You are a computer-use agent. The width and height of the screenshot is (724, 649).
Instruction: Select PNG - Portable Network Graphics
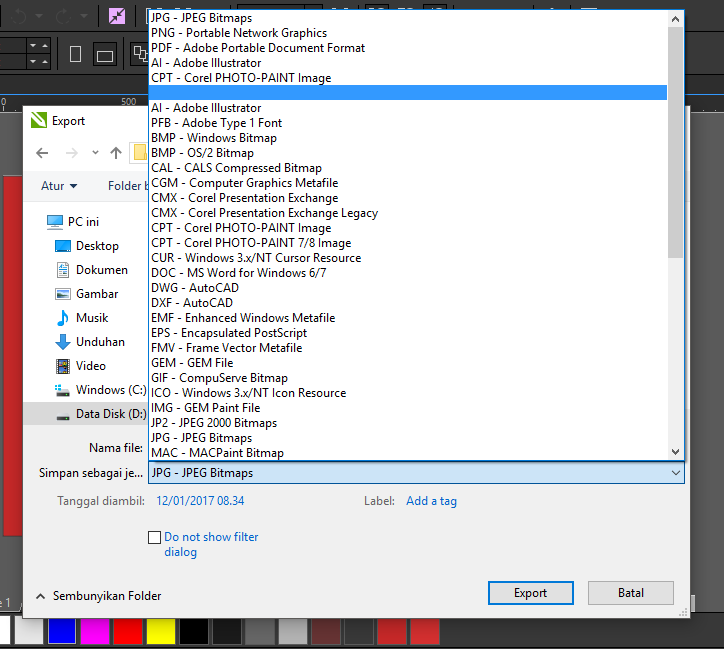(408, 33)
